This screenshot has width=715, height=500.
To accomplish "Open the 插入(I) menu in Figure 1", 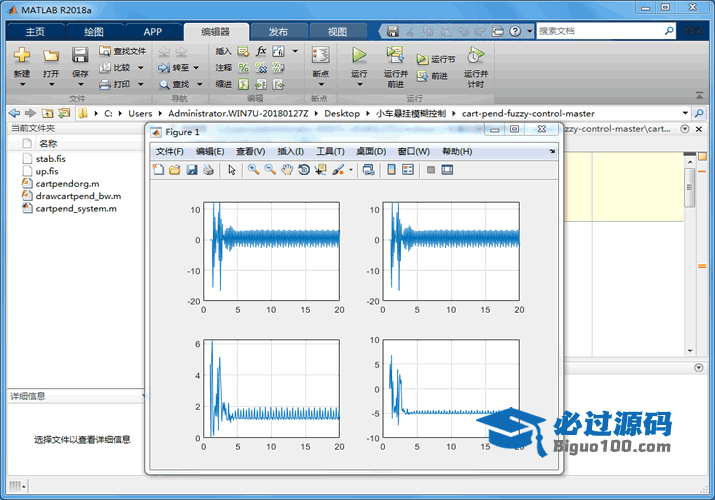I will 290,151.
